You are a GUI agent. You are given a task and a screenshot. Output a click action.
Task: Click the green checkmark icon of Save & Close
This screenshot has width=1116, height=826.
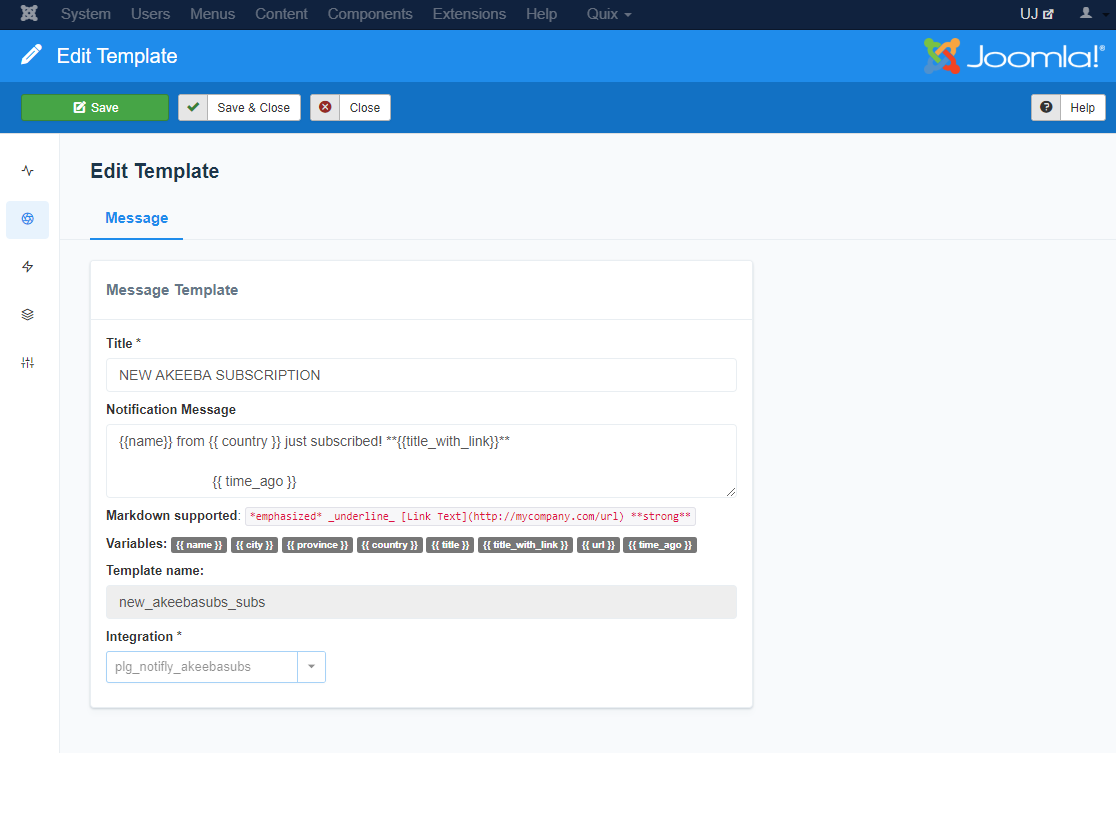tap(193, 107)
